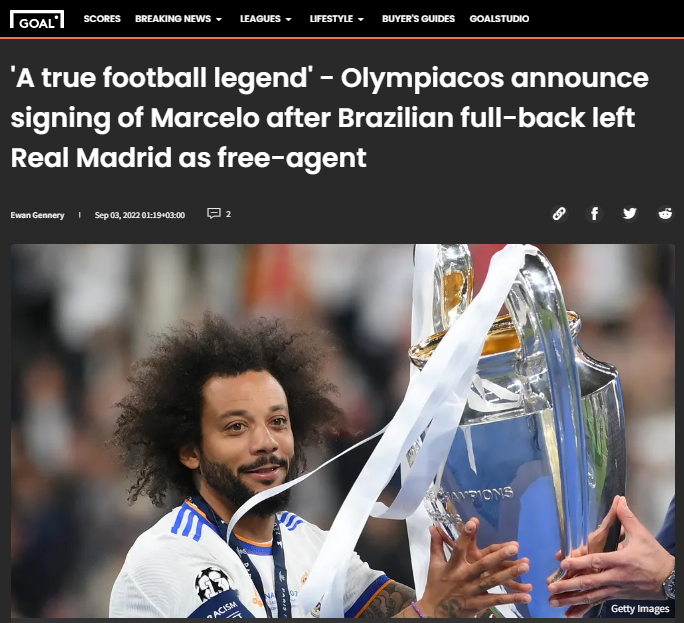Share the article on Facebook
Image resolution: width=684 pixels, height=623 pixels.
594,214
